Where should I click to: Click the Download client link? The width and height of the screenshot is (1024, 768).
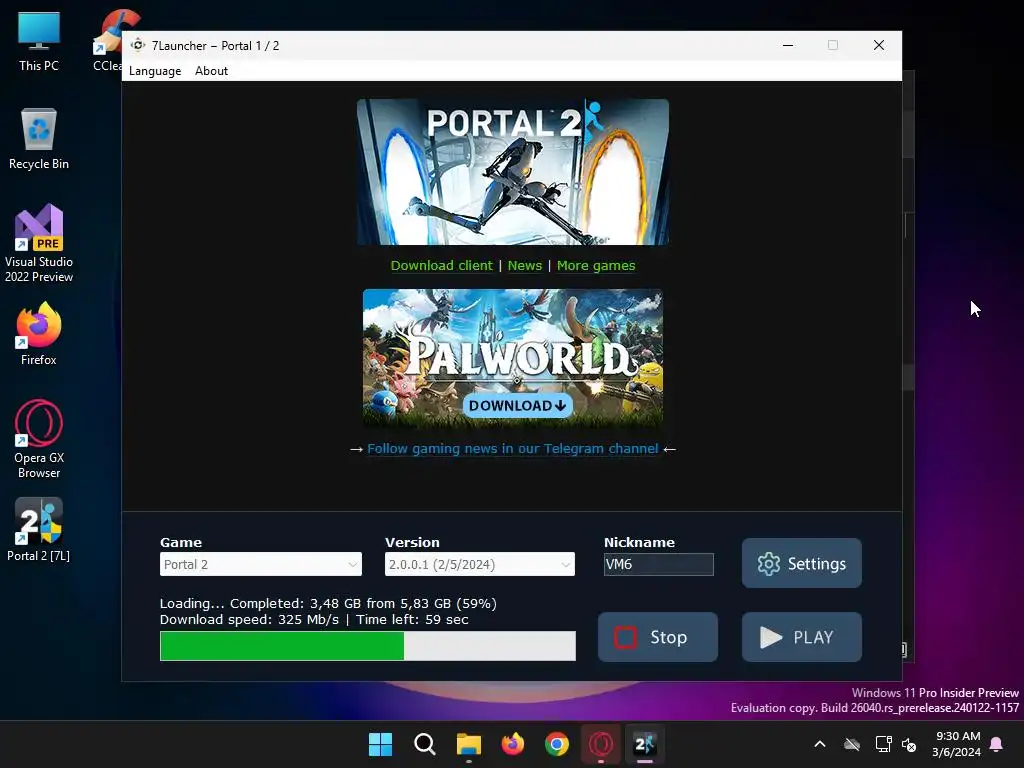click(x=441, y=266)
